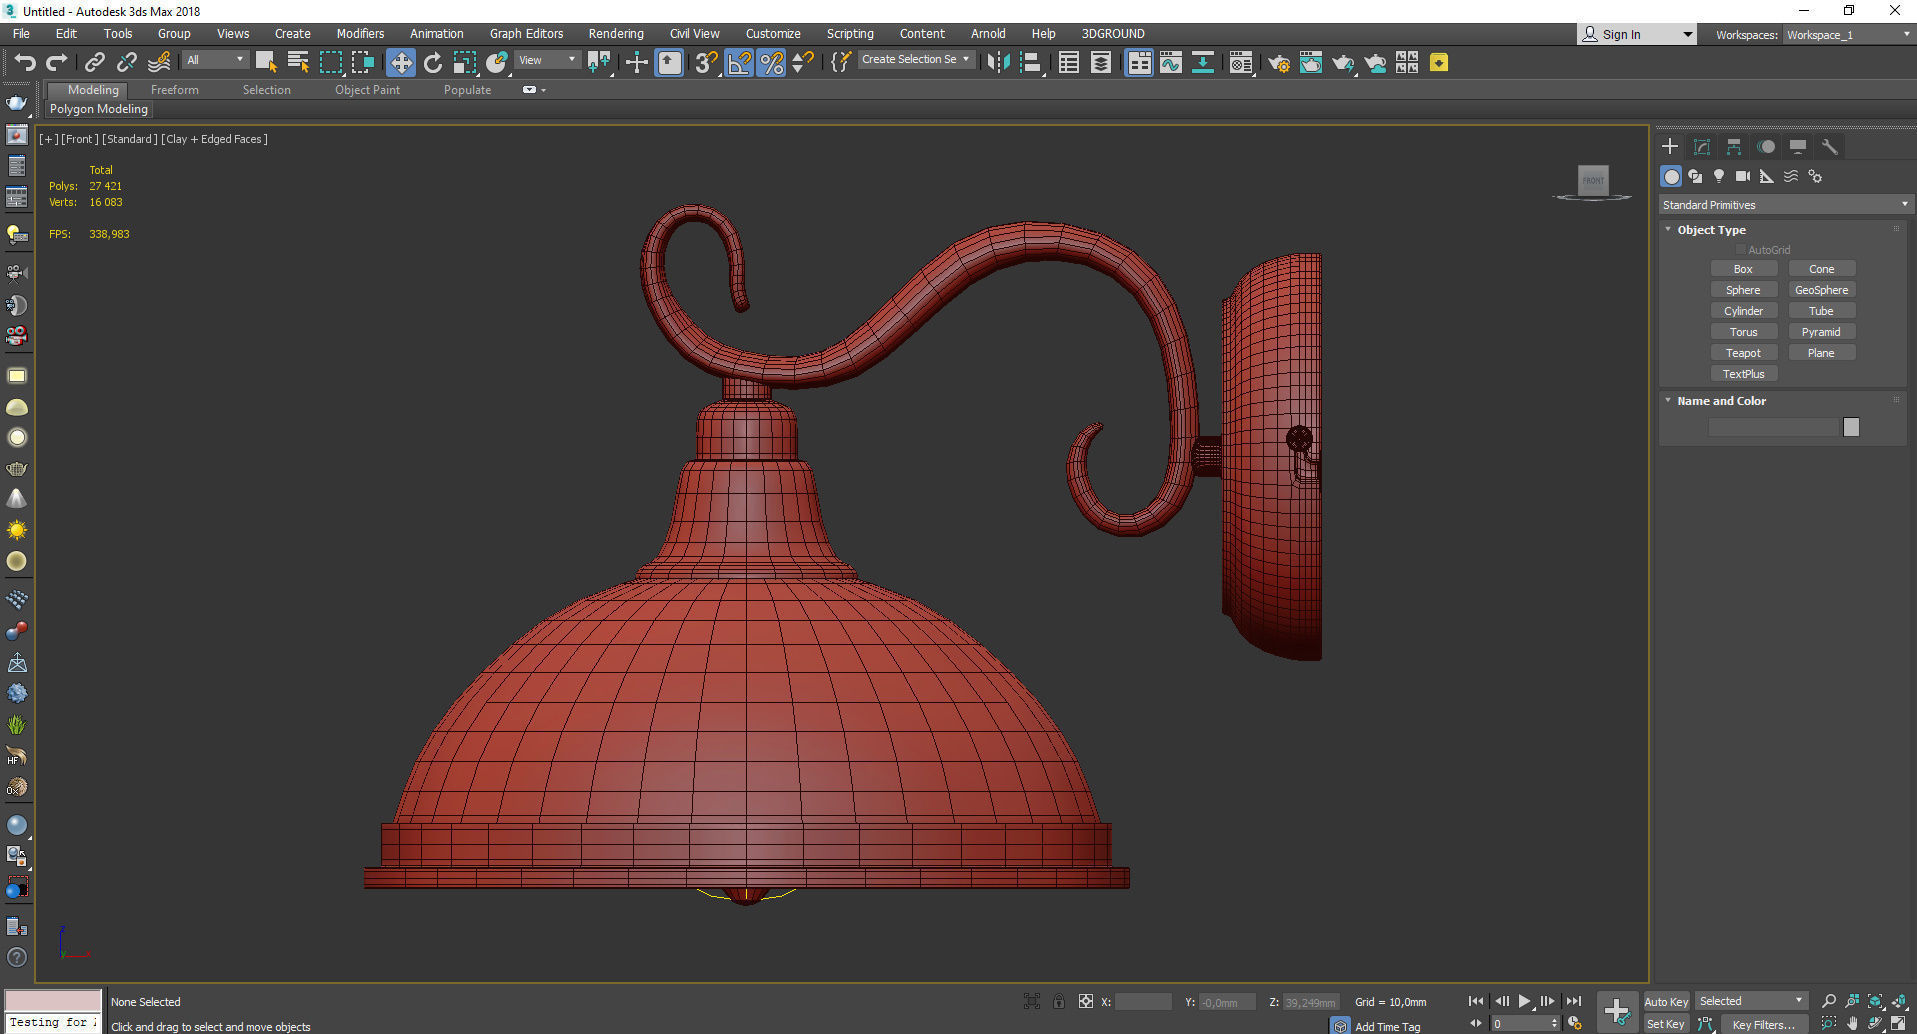Switch to the Lights create category
This screenshot has height=1034, width=1917.
click(1719, 176)
